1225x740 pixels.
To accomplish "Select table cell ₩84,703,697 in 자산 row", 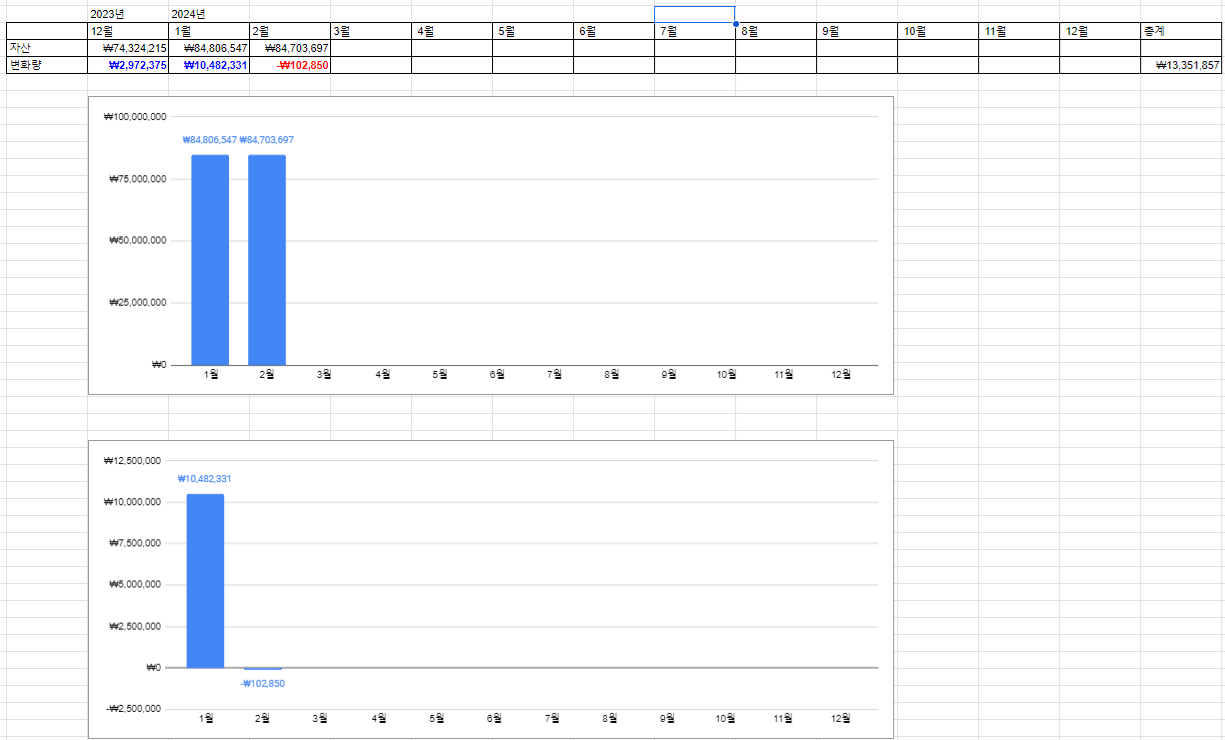I will click(x=290, y=48).
